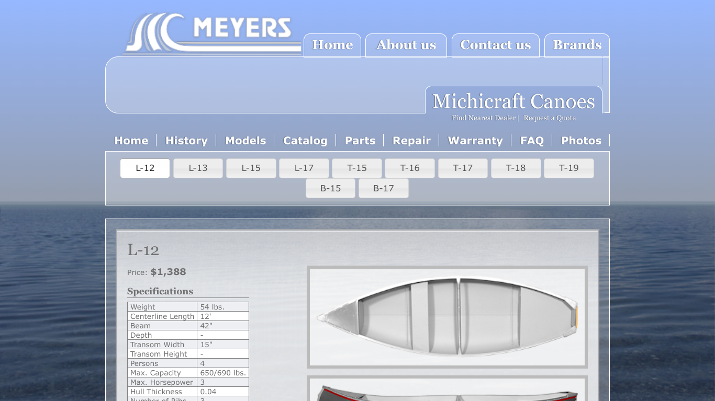The width and height of the screenshot is (715, 401).
Task: Click the Meyers logo
Action: pyautogui.click(x=213, y=32)
